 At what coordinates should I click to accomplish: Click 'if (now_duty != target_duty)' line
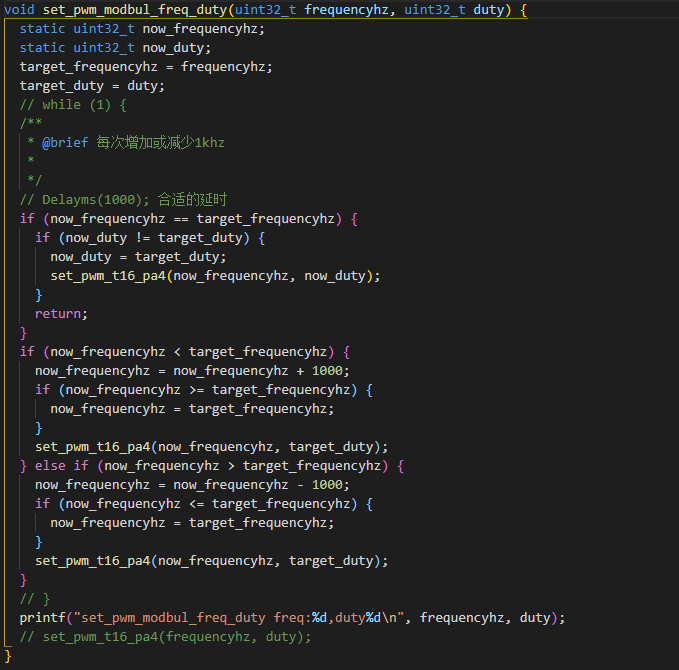[150, 238]
